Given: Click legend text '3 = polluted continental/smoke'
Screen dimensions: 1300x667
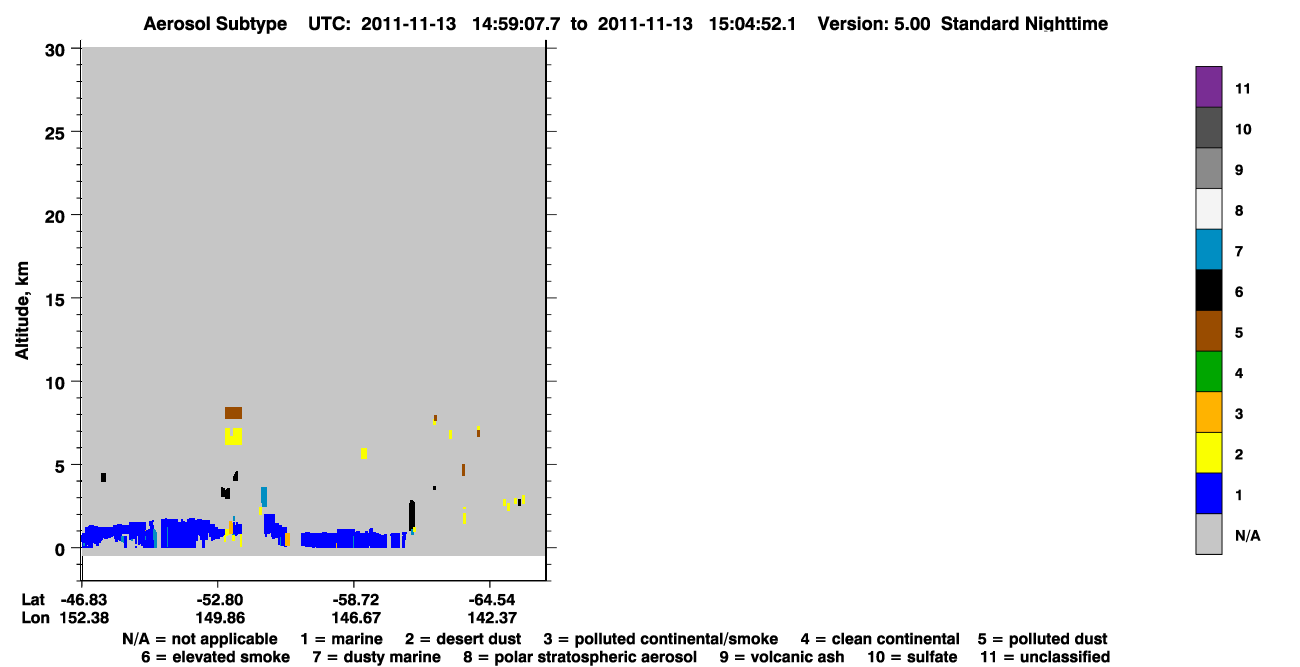Looking at the screenshot, I should click(x=661, y=639).
